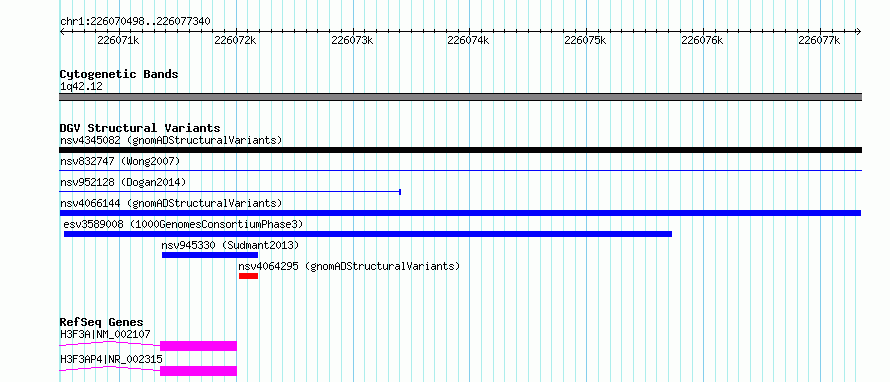Click the H3F3A intron connector line
The image size is (890, 382).
(x=110, y=343)
